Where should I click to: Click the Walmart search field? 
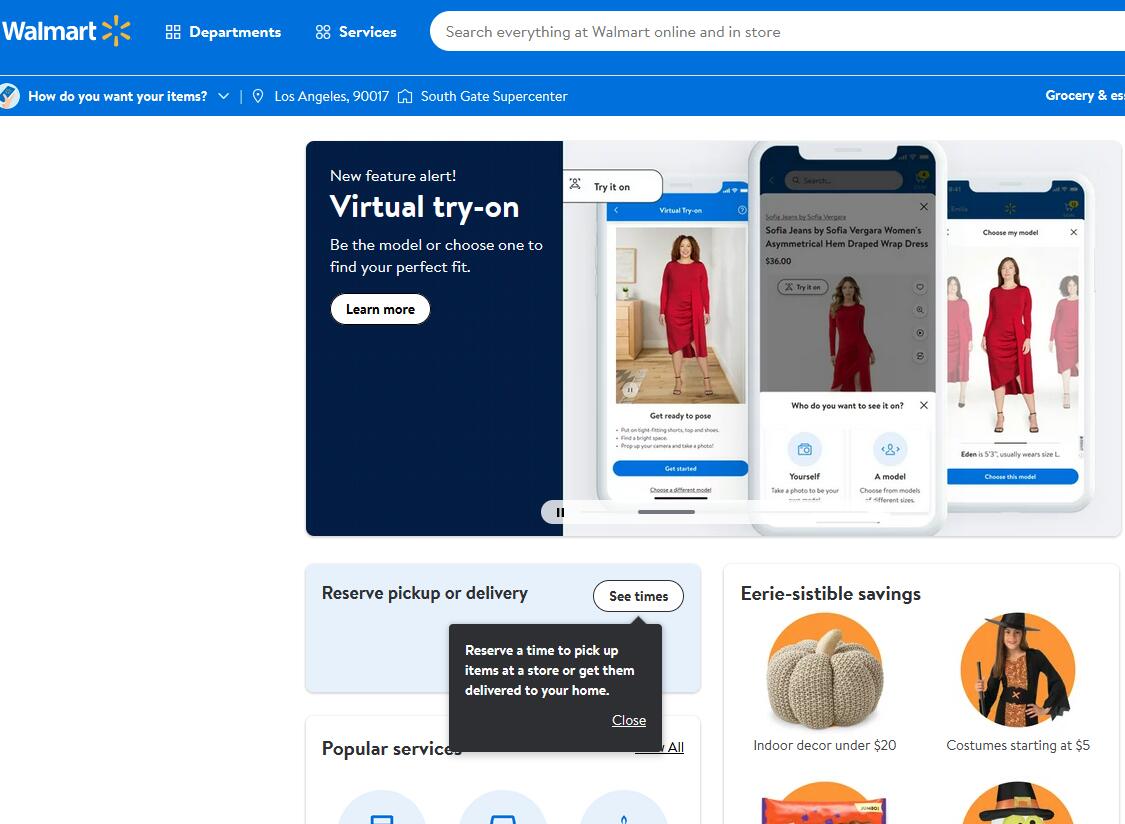click(x=778, y=32)
